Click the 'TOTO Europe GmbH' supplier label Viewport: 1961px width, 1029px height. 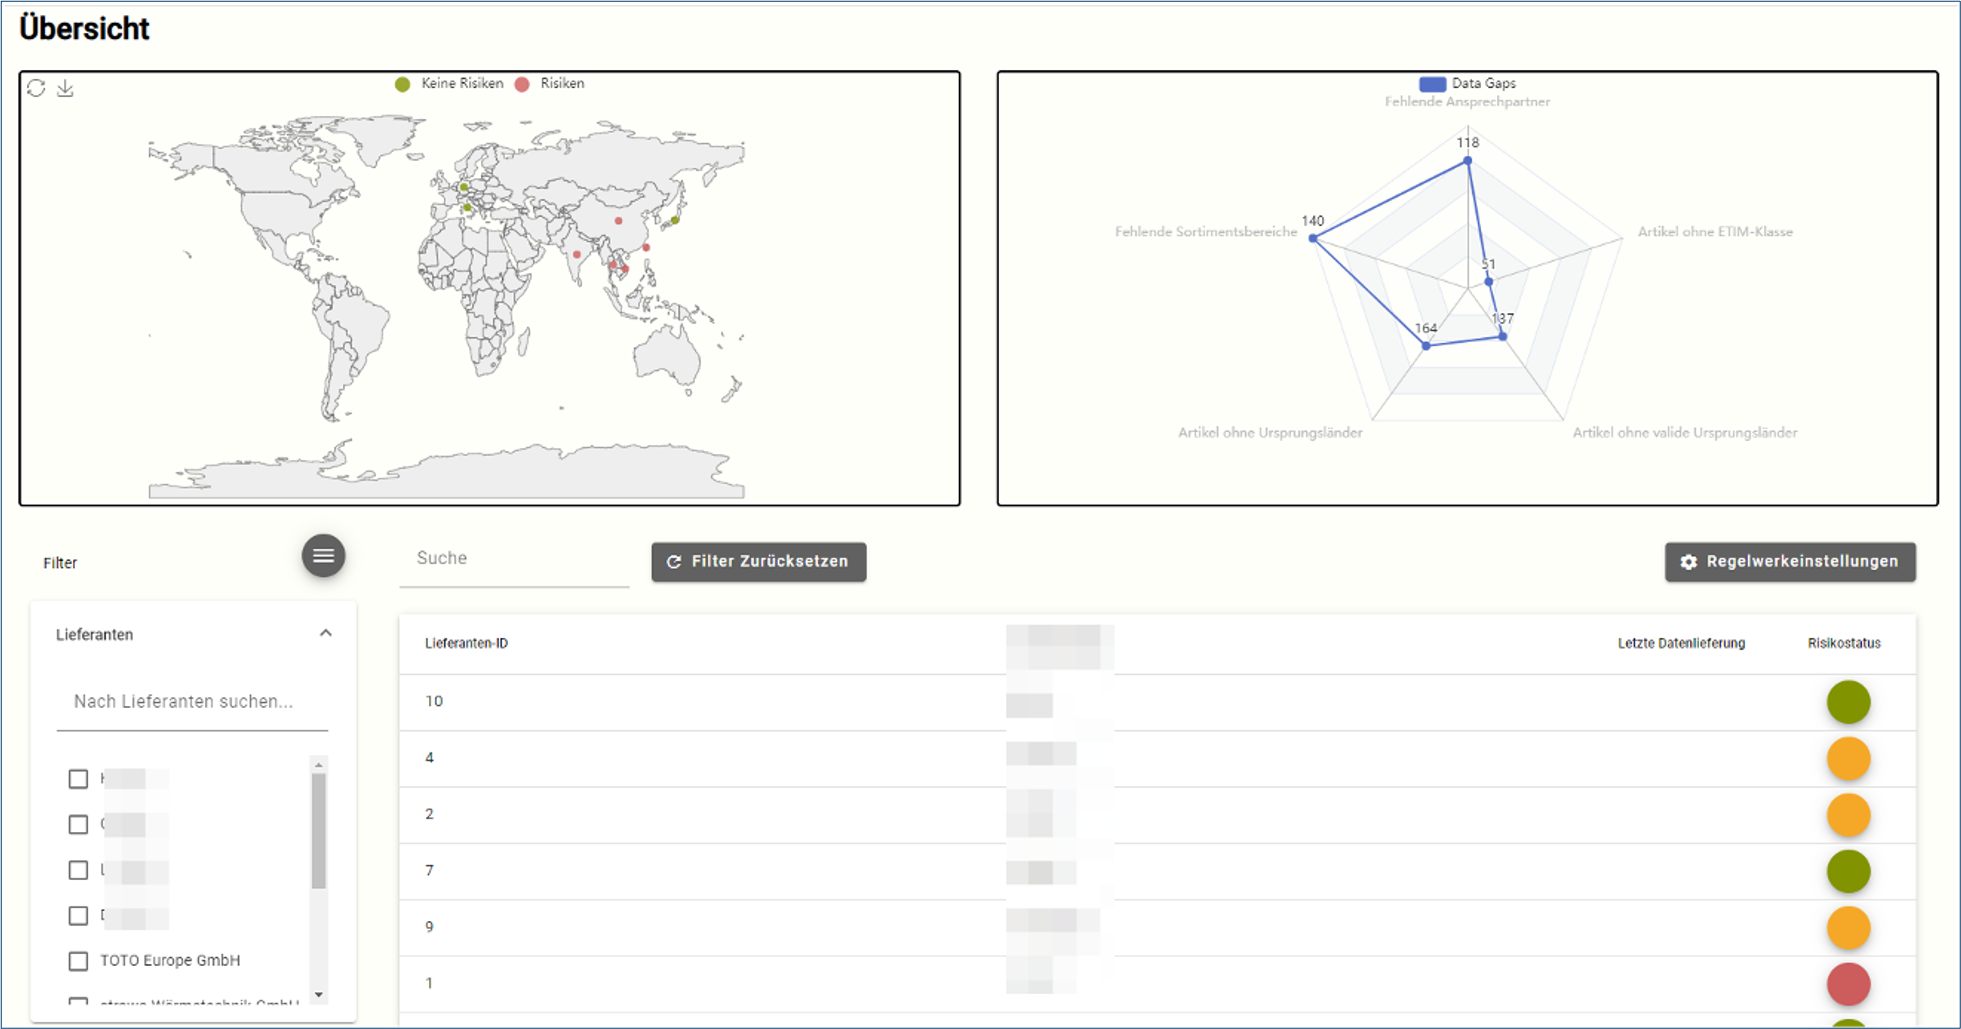(170, 961)
